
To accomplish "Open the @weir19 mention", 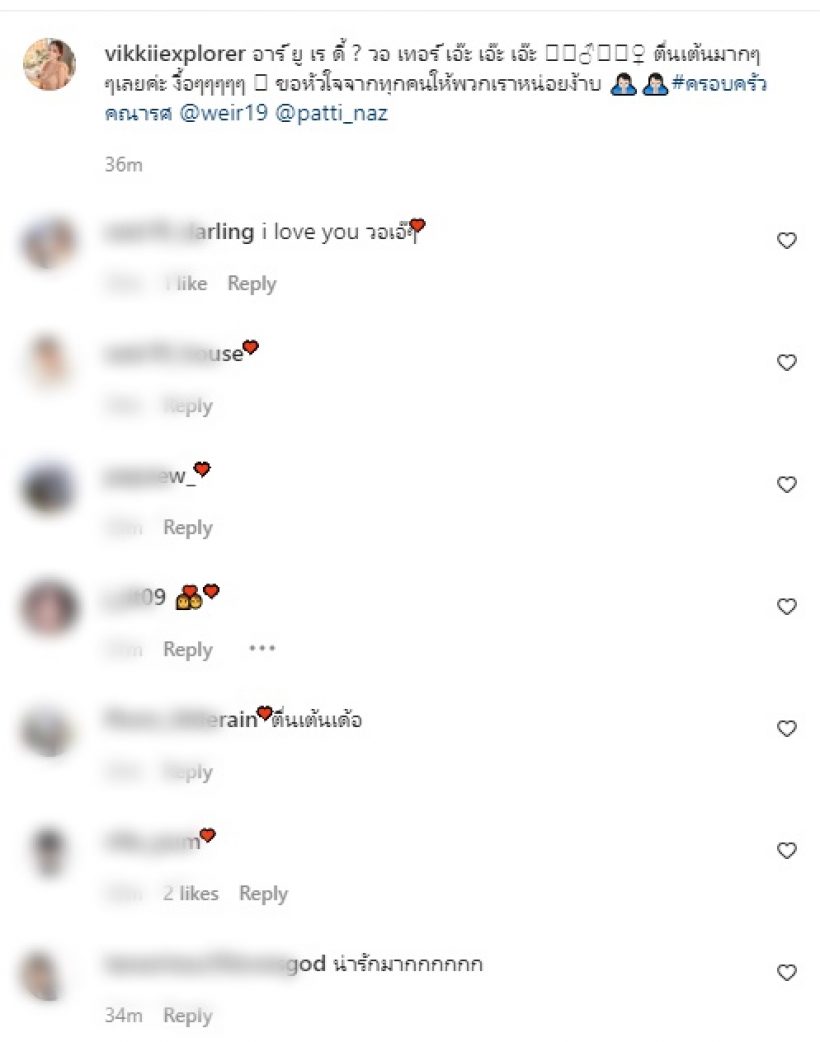I will [x=223, y=112].
